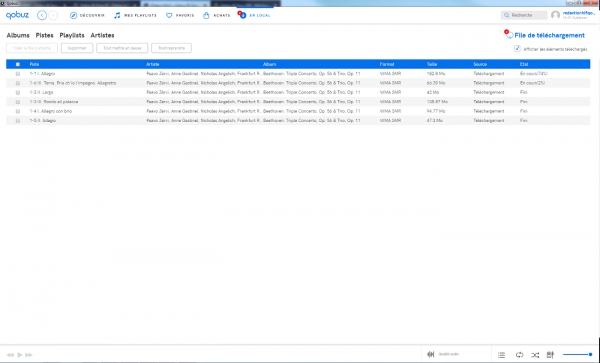Viewport: 600px width, 363px height.
Task: Tick the checkbox for 1-6 III. Tema row
Action: 18,83
